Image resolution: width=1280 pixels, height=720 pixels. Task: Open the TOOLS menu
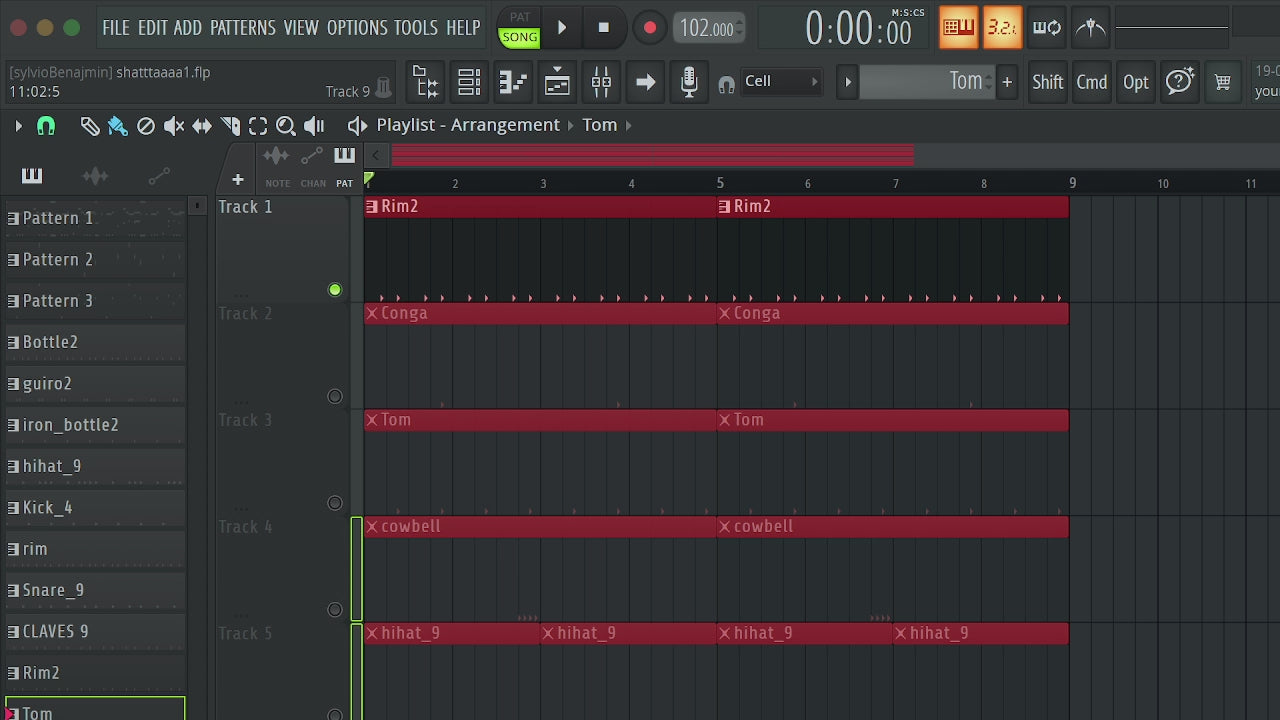pyautogui.click(x=416, y=28)
